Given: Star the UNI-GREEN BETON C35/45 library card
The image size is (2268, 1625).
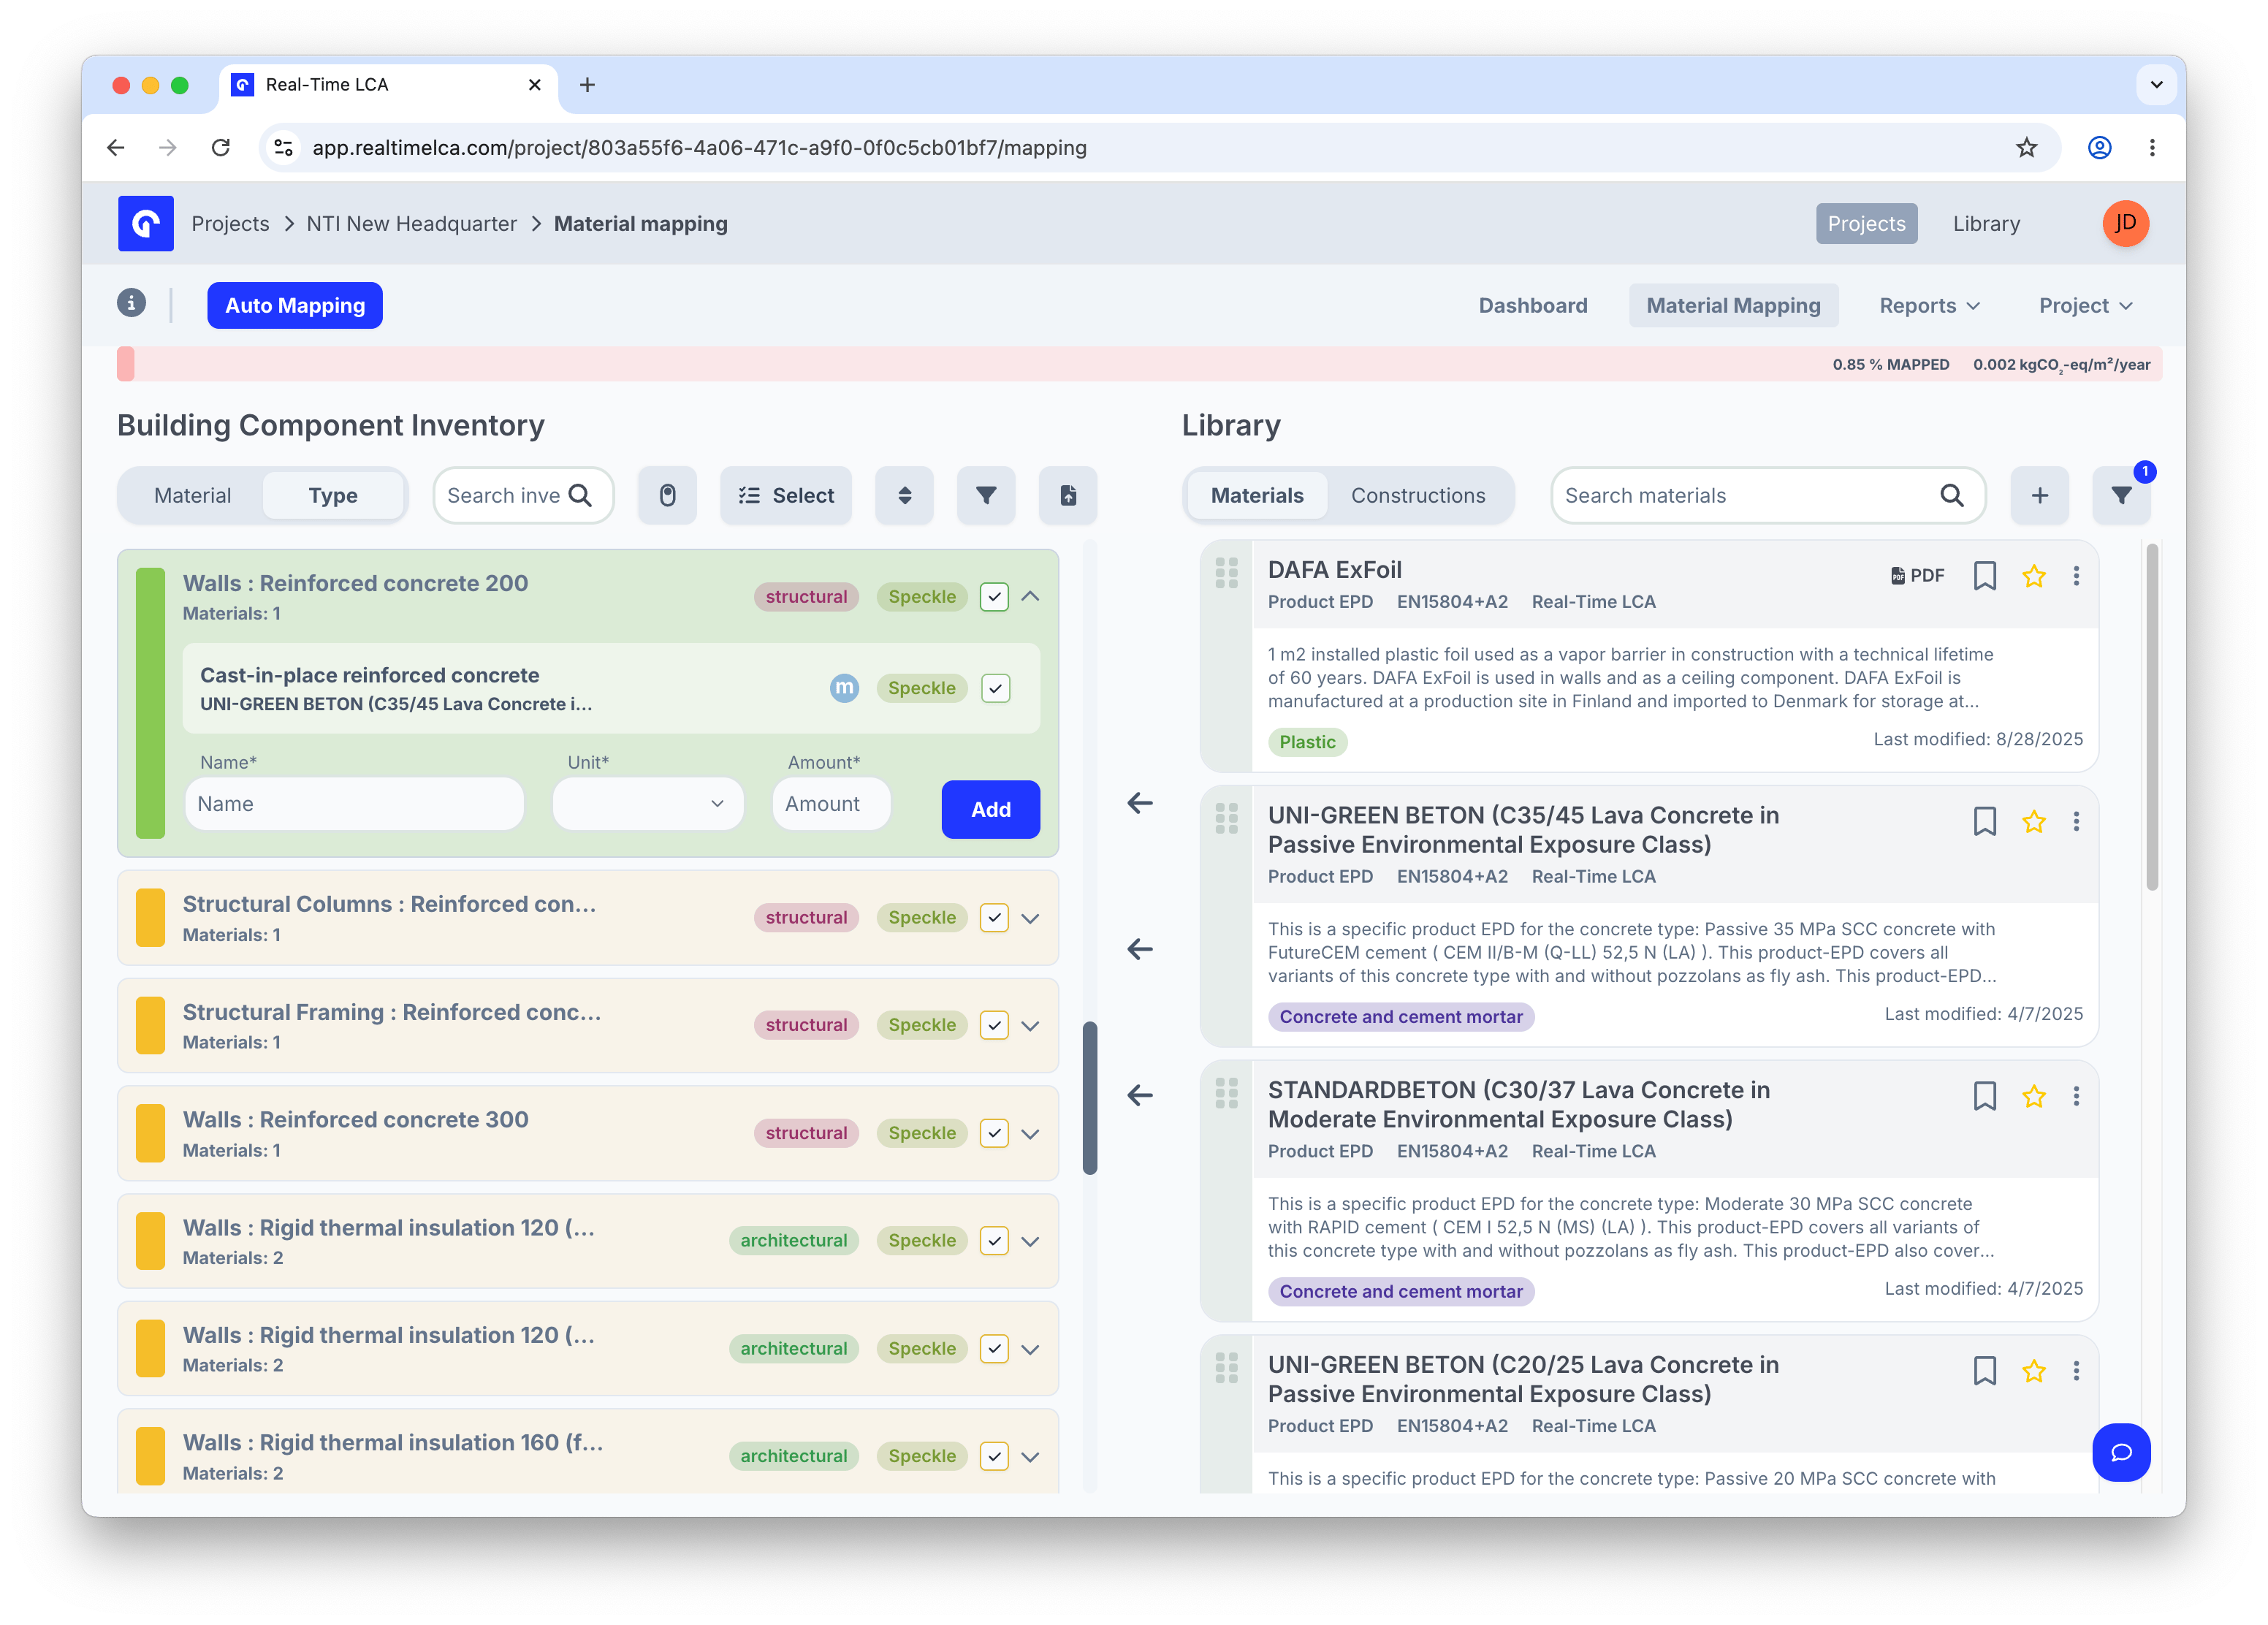Looking at the screenshot, I should click(x=2034, y=822).
